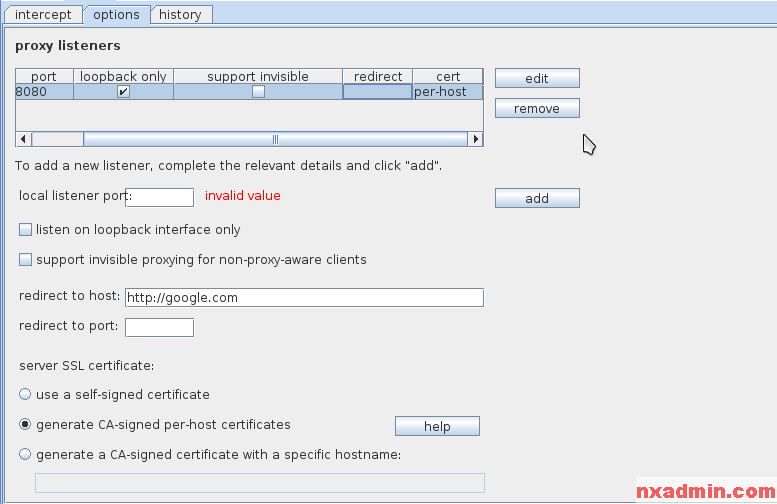Click the red invalid value message
This screenshot has width=777, height=504.
click(243, 196)
